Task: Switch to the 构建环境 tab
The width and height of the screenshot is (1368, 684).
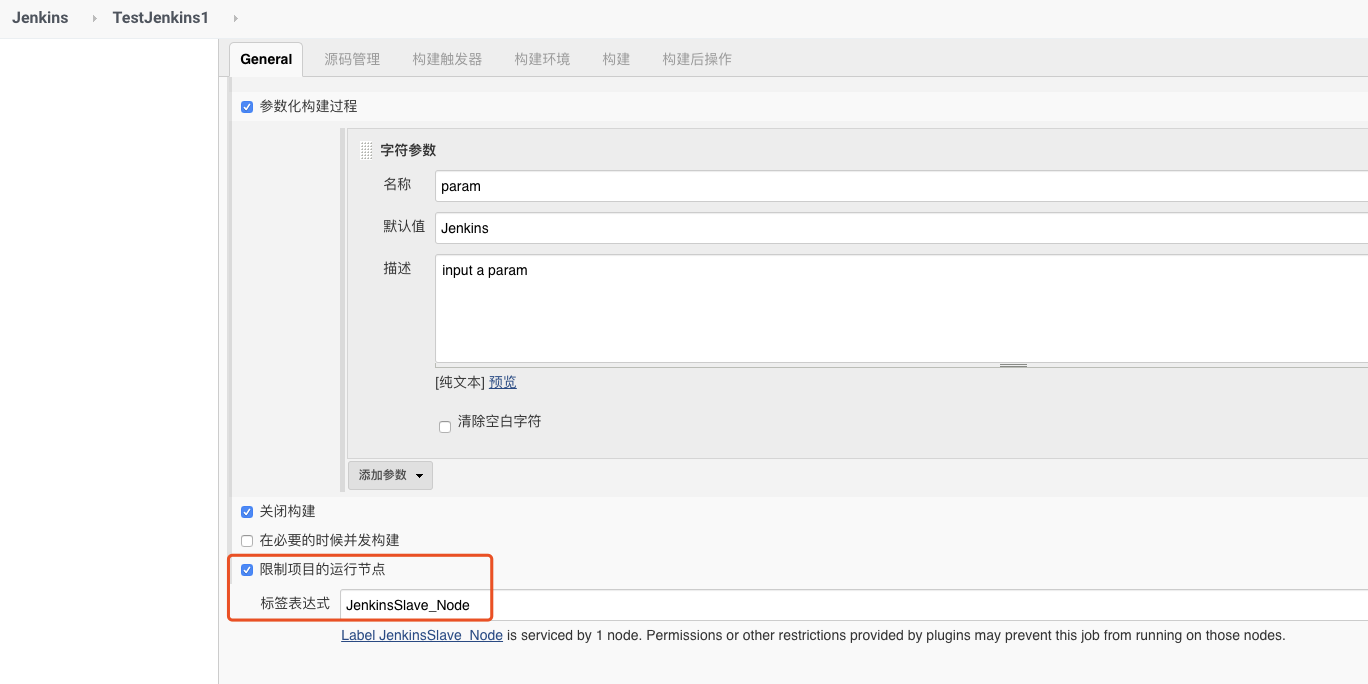Action: click(542, 59)
